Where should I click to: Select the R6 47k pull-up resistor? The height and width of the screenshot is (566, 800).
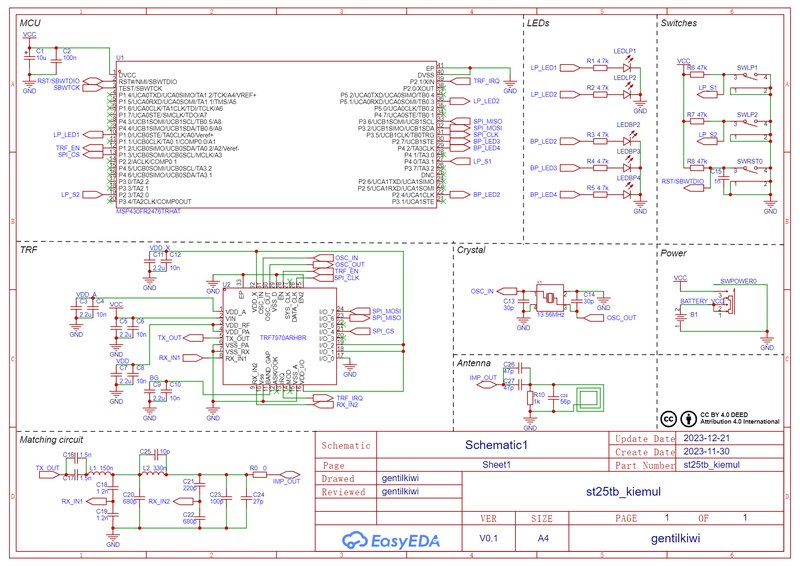pyautogui.click(x=697, y=75)
